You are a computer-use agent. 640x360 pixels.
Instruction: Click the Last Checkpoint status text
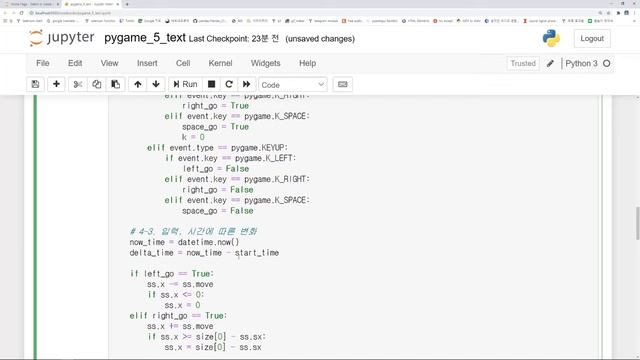pyautogui.click(x=234, y=39)
